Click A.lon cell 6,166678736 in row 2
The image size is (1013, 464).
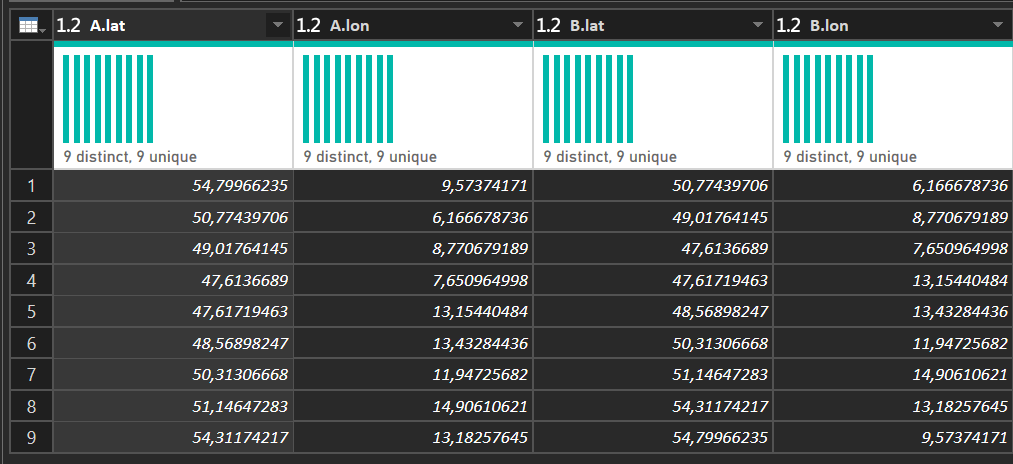point(413,218)
